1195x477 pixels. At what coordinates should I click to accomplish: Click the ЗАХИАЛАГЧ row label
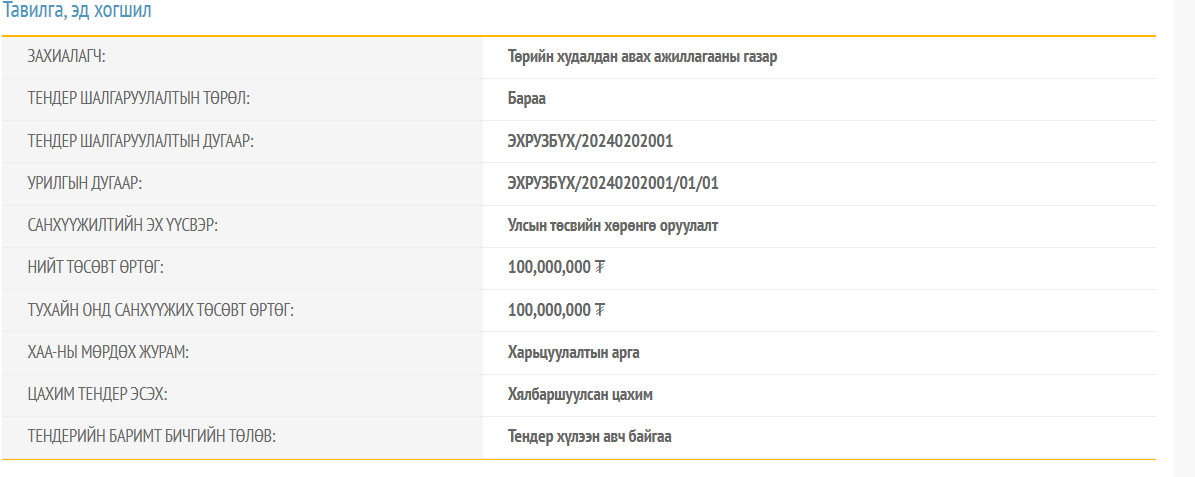66,57
